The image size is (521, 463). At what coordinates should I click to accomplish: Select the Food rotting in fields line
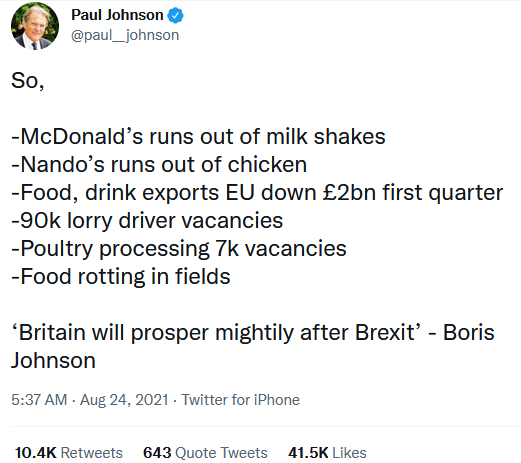point(121,277)
